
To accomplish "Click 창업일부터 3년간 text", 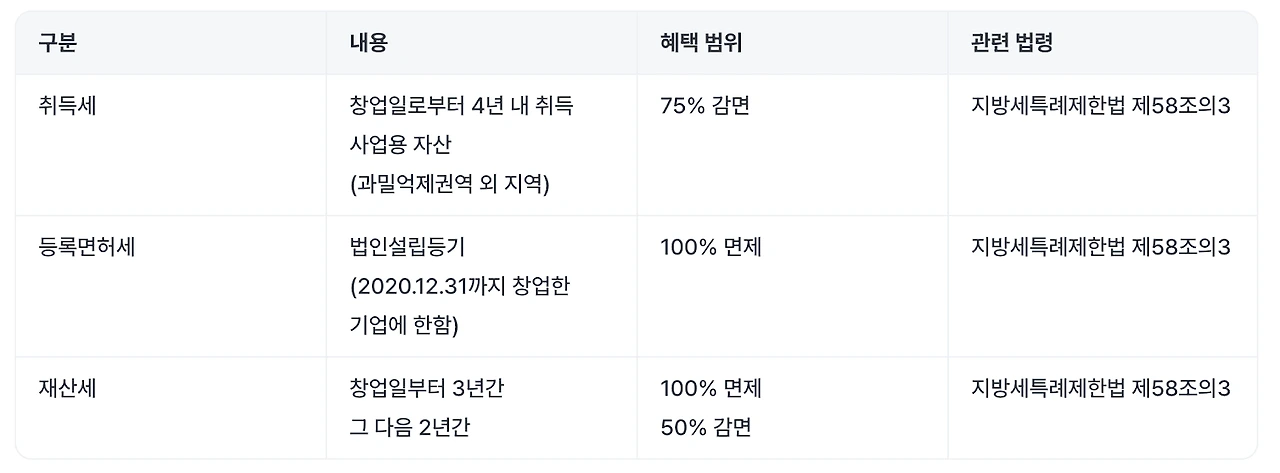I will 427,388.
